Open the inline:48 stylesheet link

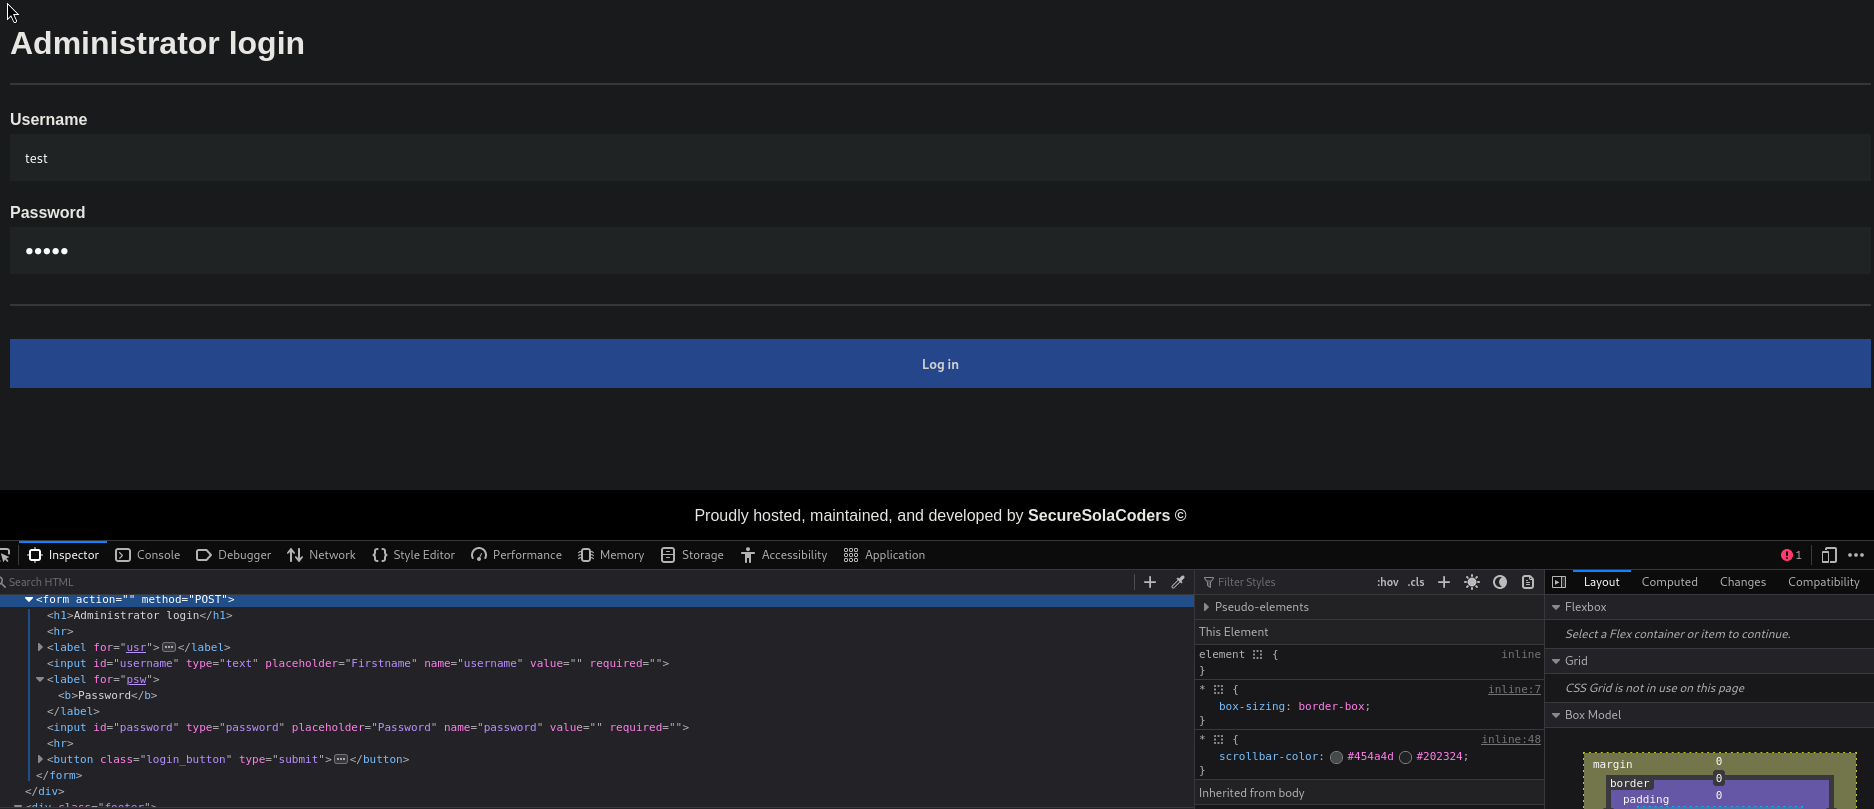[1511, 740]
